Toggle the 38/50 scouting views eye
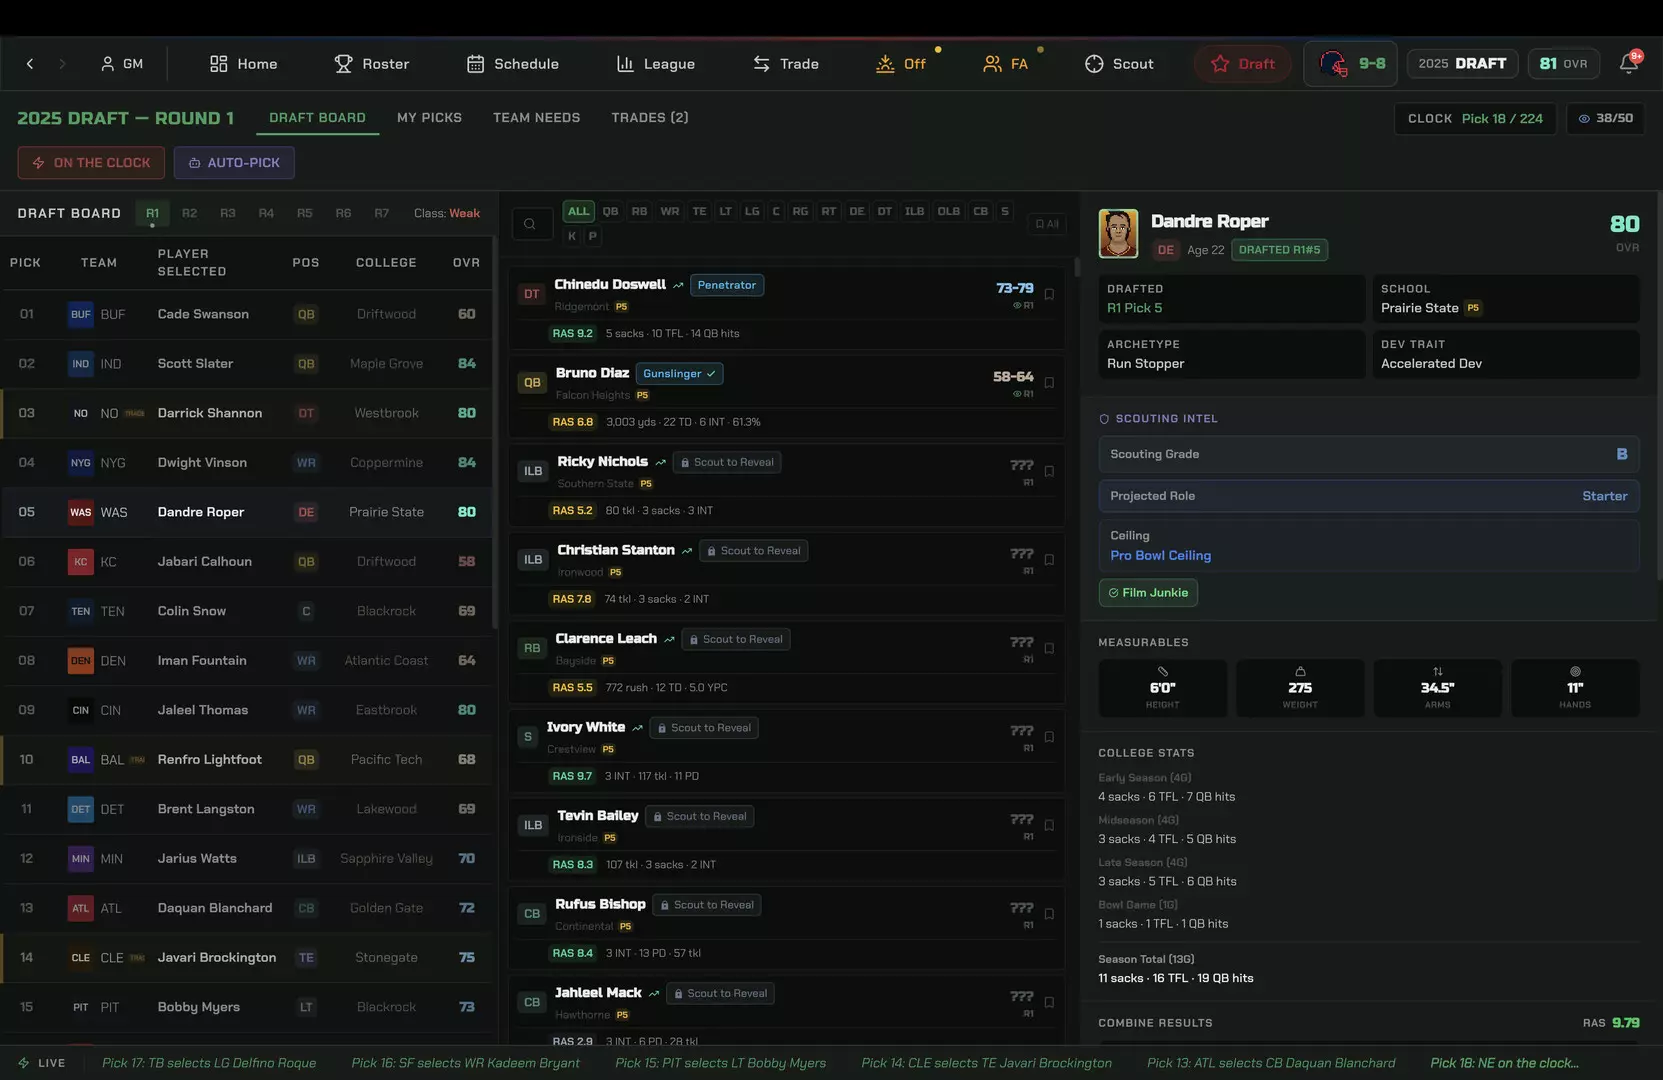Screen dimensions: 1663x1080 [1605, 118]
